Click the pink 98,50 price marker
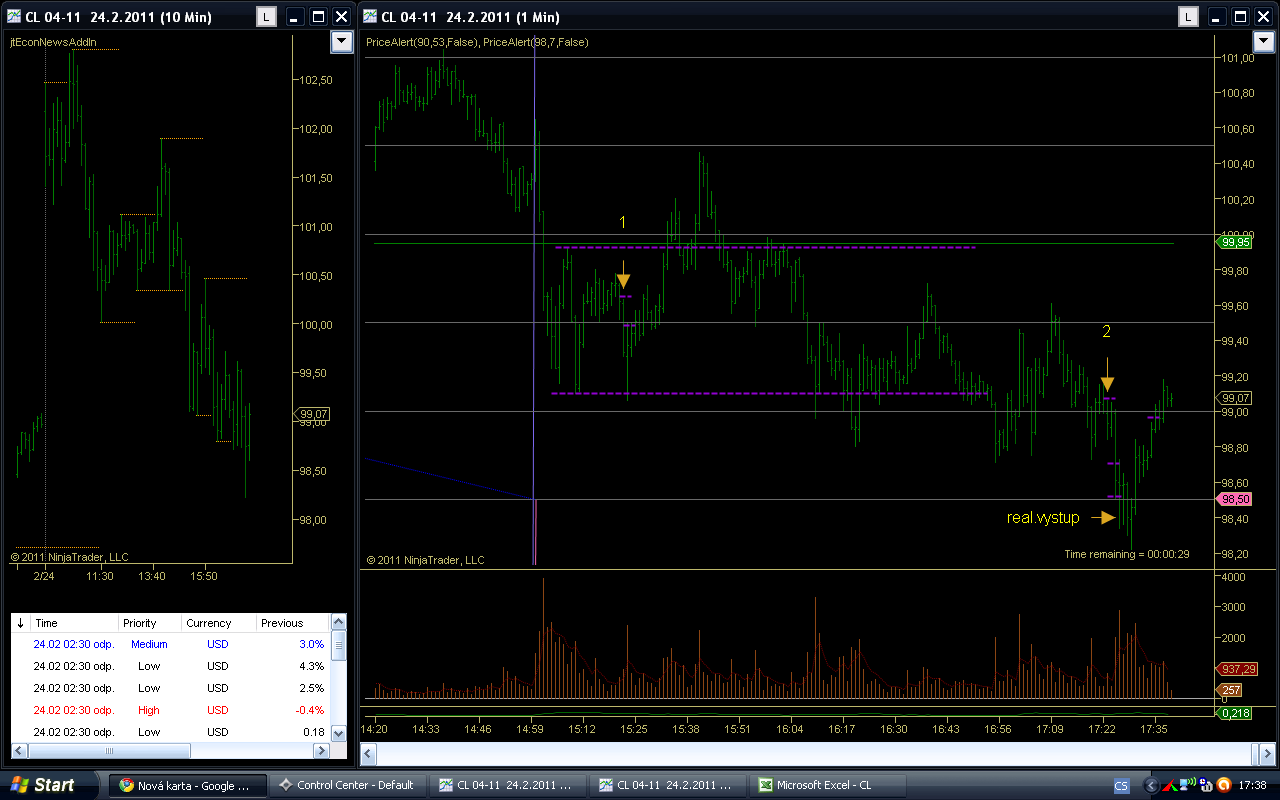 [x=1232, y=499]
